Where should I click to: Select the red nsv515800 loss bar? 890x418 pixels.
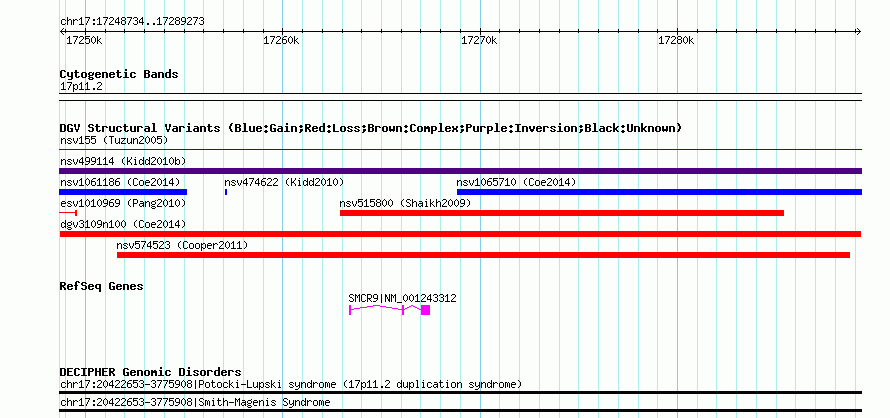[562, 213]
